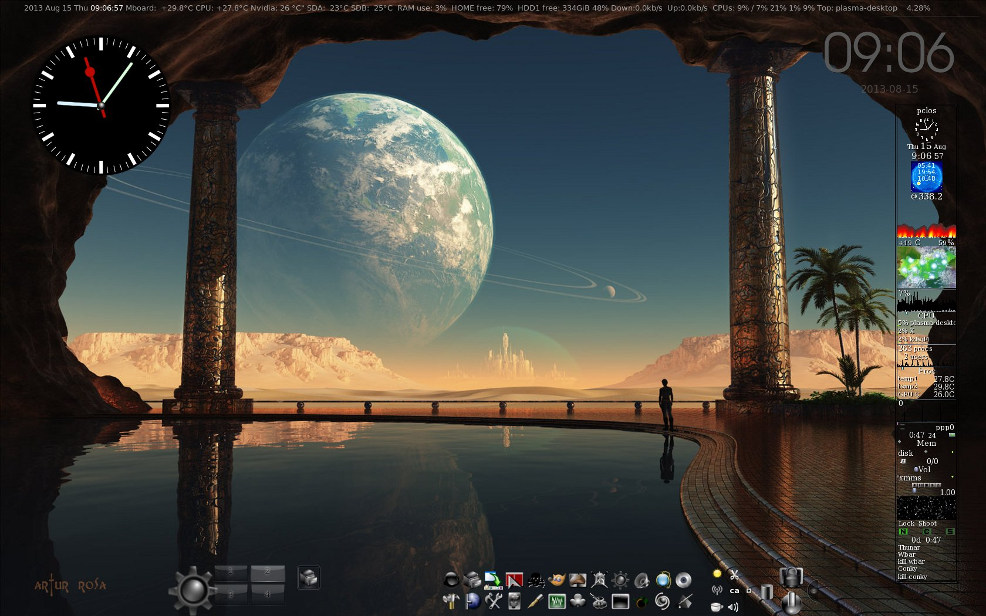Viewport: 986px width, 616px height.
Task: Launch the spiral galaxy icon in the dock
Action: click(x=662, y=601)
